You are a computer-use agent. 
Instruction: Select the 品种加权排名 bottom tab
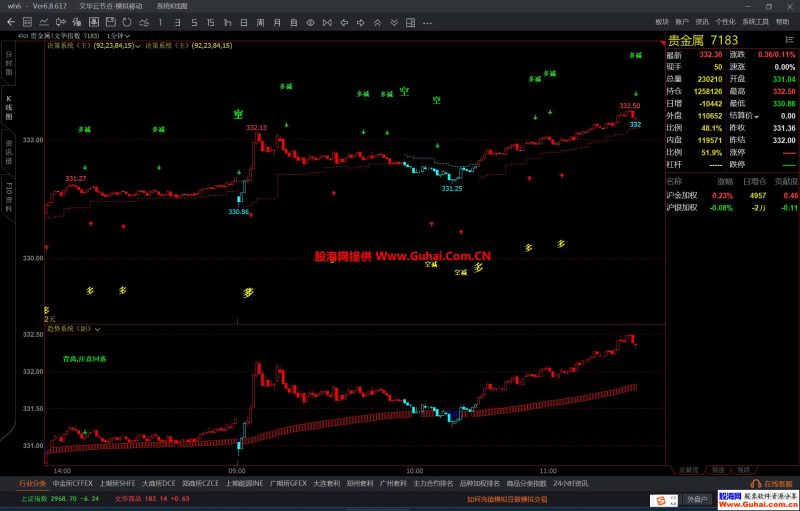(x=480, y=483)
